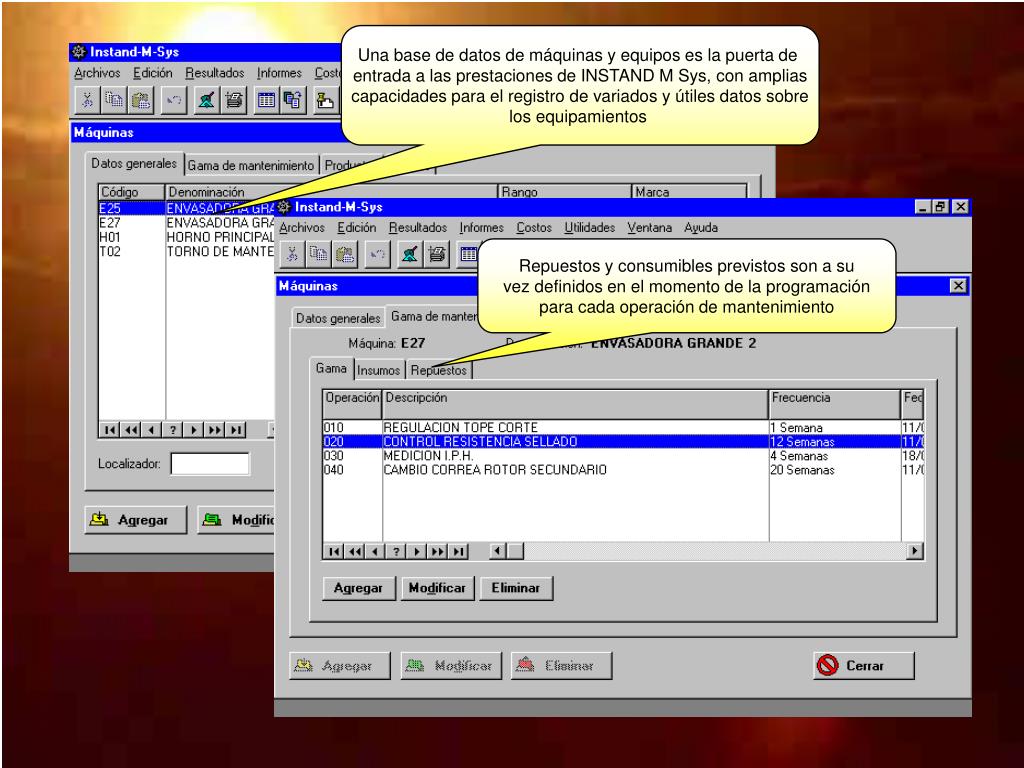Jump to last record in back window list navigator

(x=235, y=430)
